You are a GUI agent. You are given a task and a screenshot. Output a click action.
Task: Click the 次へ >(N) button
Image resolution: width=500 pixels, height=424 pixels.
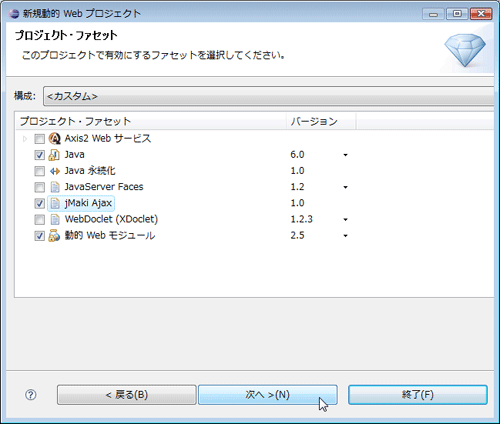click(268, 395)
